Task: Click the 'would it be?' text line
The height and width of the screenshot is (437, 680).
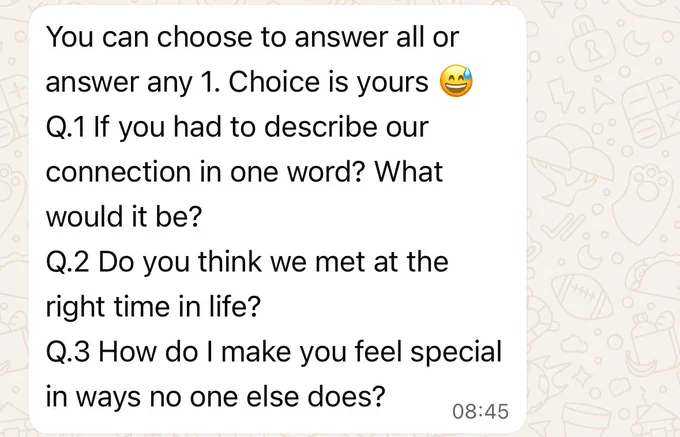Action: tap(124, 216)
